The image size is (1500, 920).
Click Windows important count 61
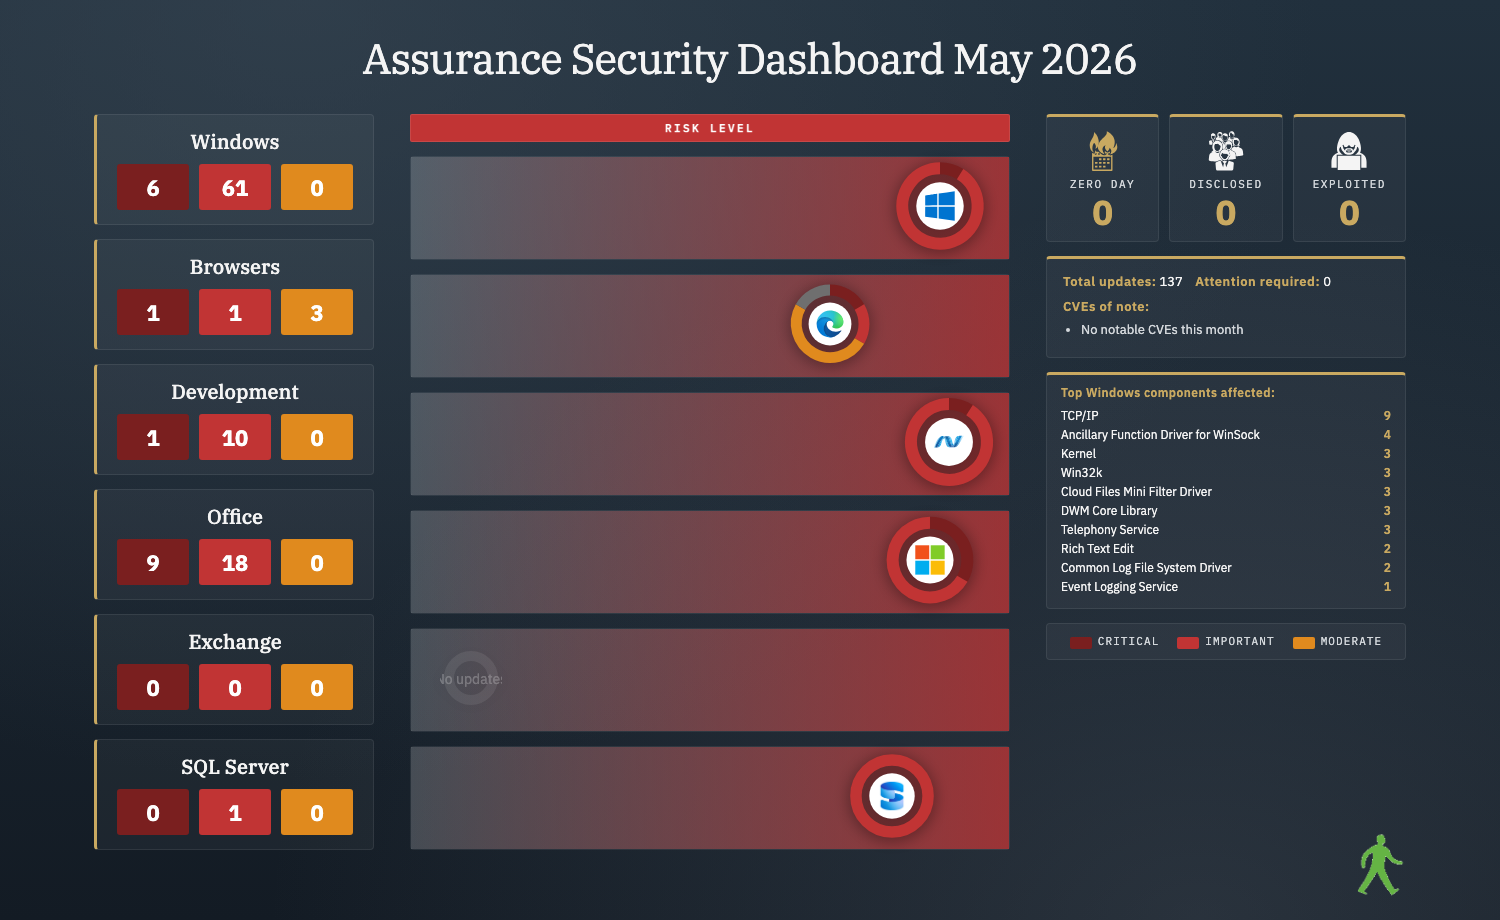[235, 187]
